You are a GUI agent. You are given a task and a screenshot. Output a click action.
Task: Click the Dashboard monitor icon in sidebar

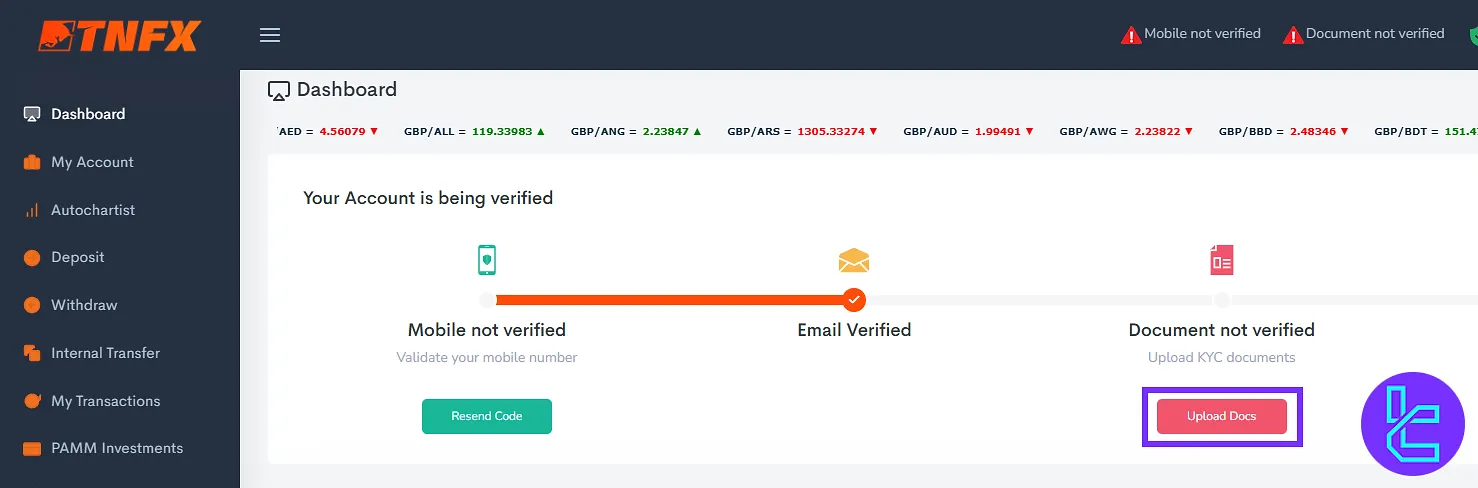[x=32, y=114]
